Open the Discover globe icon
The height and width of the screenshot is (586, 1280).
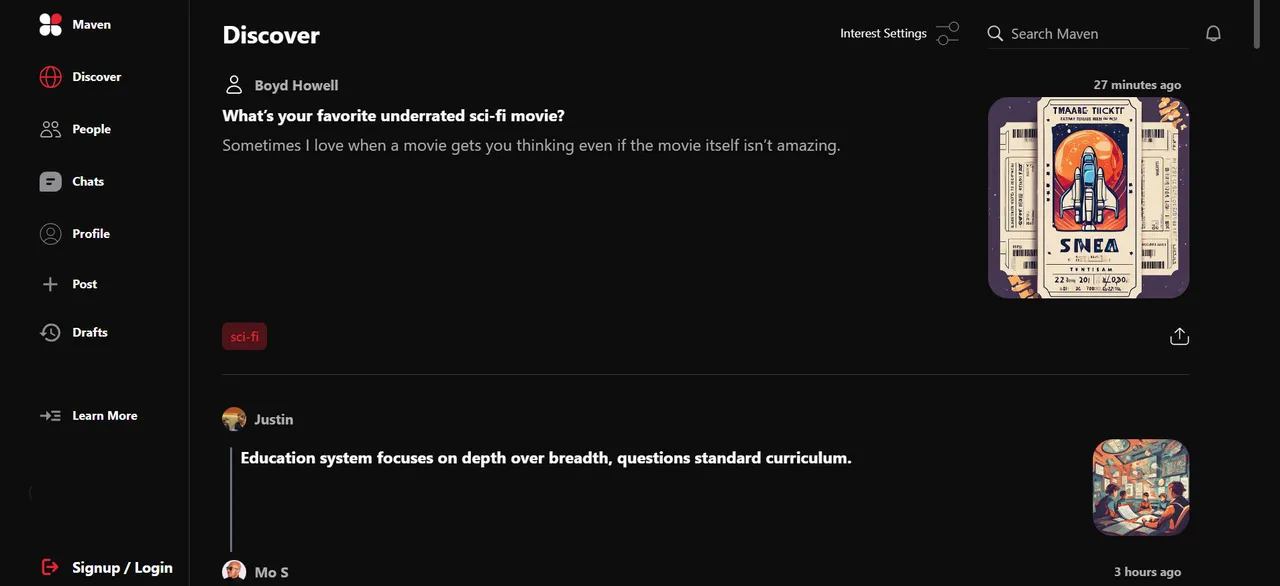50,77
